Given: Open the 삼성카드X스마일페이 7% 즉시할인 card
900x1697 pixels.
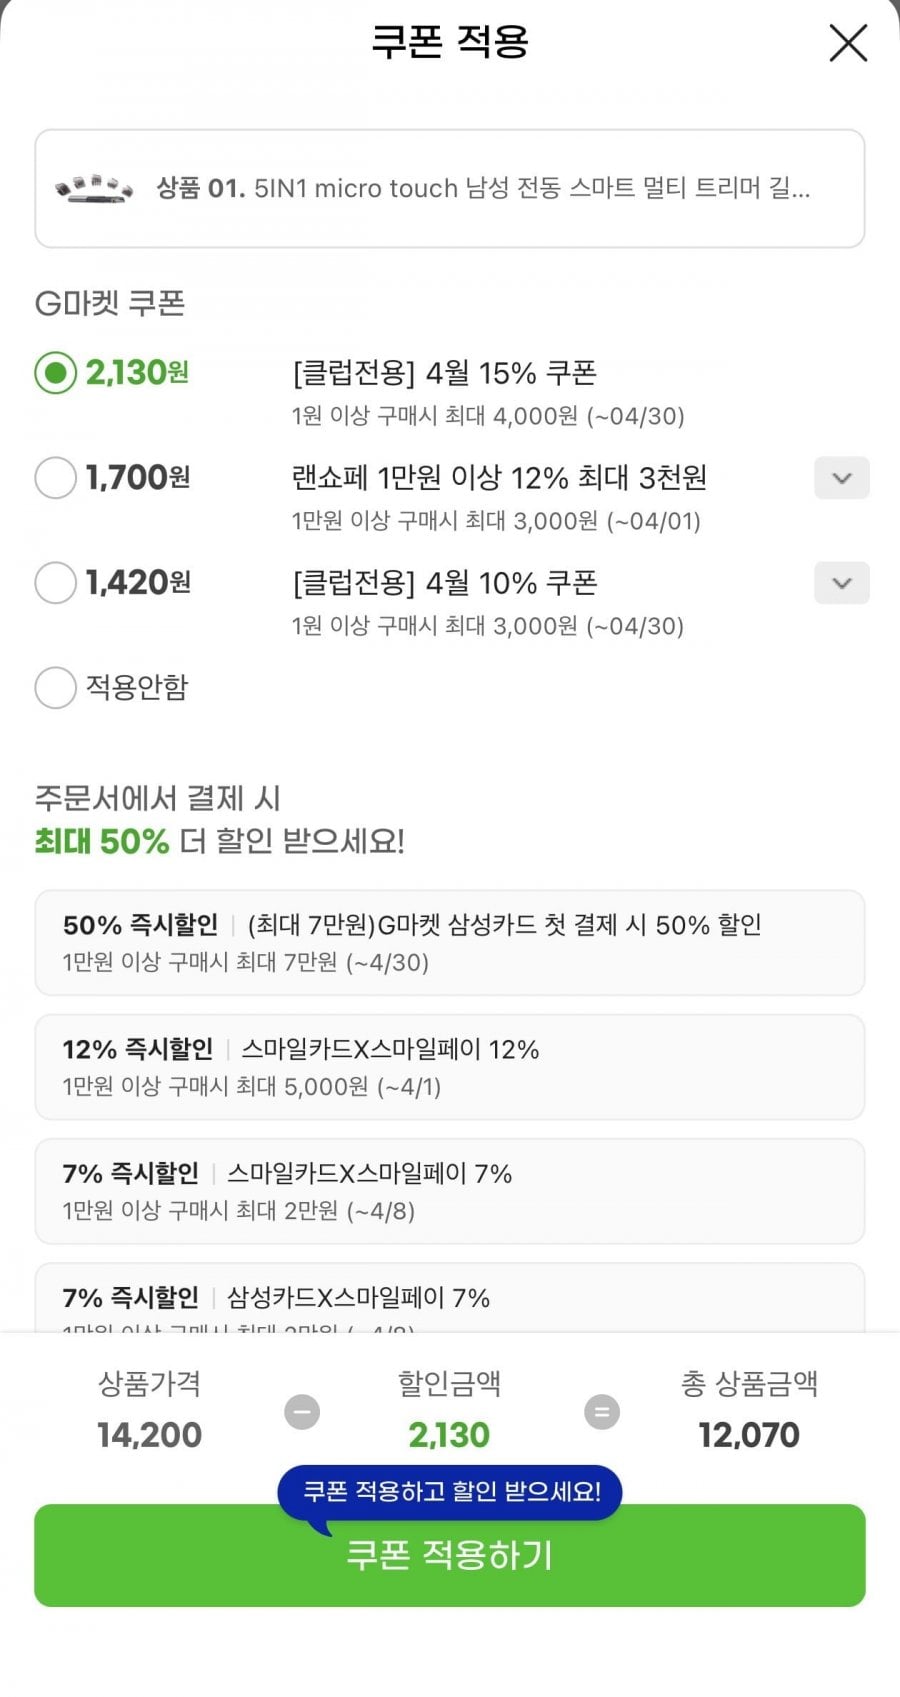Looking at the screenshot, I should coord(449,1298).
